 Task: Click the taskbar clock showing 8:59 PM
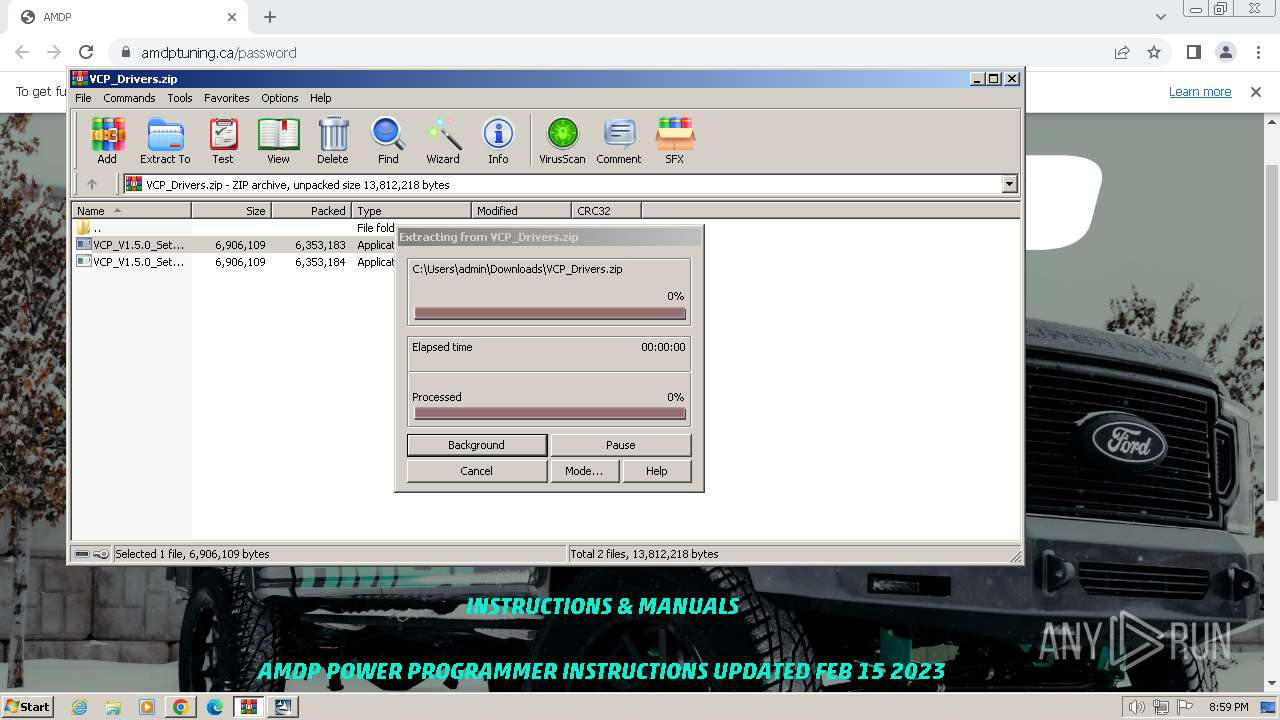1228,707
